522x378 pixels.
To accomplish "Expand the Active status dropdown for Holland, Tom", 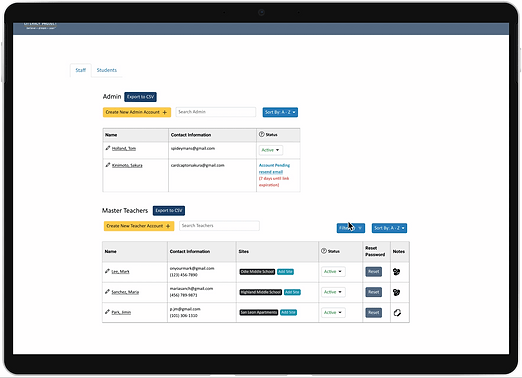I will pyautogui.click(x=271, y=150).
